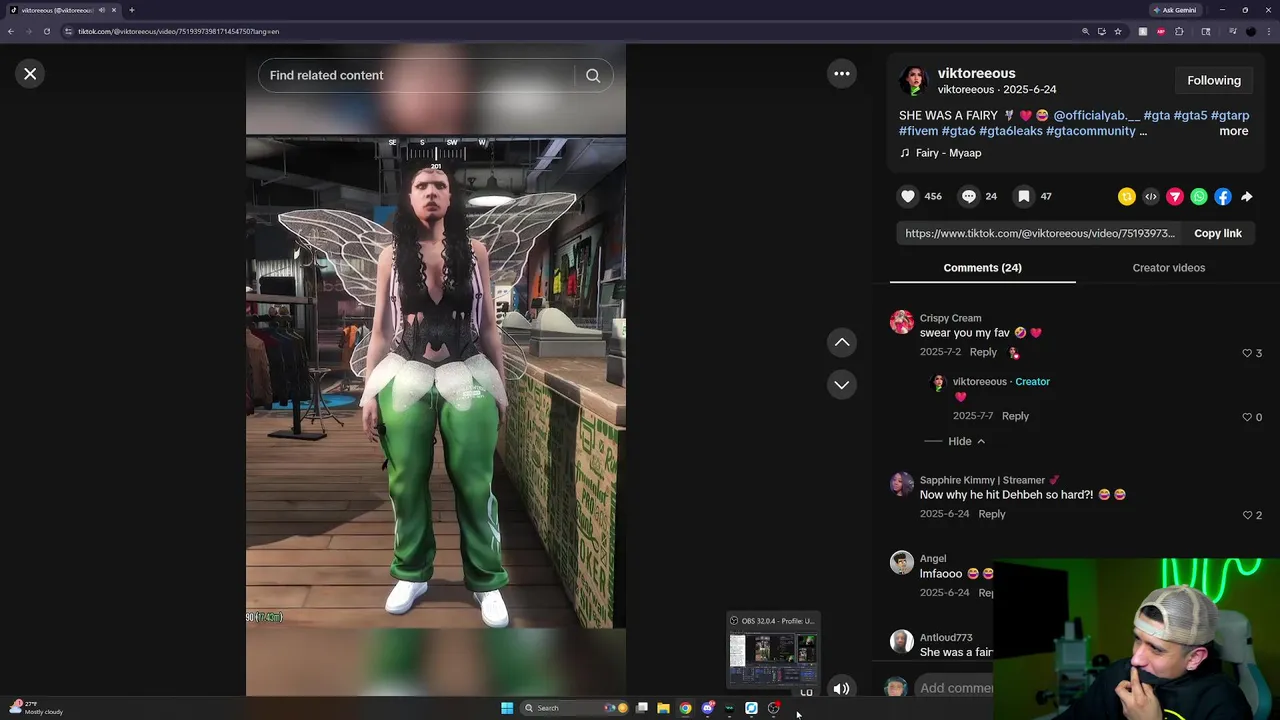Open comments via speech bubble icon
Screen dimensions: 1280x720
point(968,196)
